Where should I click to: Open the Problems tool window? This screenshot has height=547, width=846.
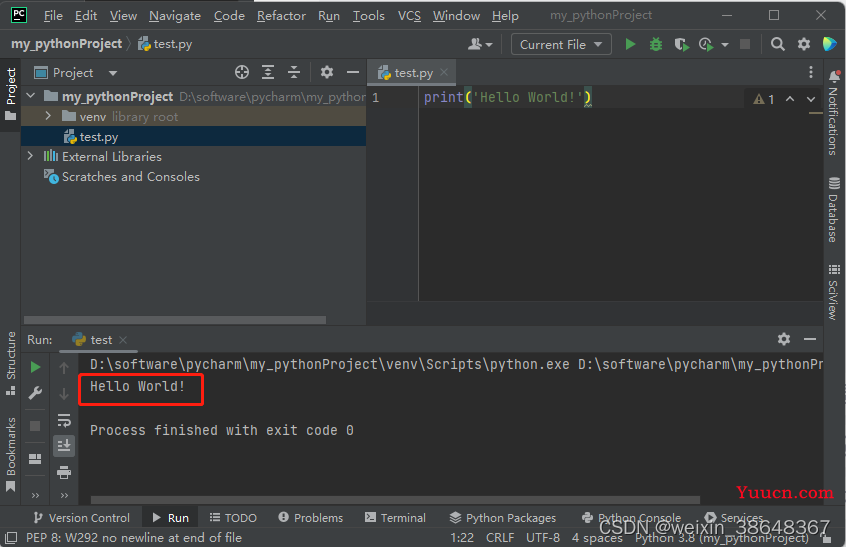point(311,517)
